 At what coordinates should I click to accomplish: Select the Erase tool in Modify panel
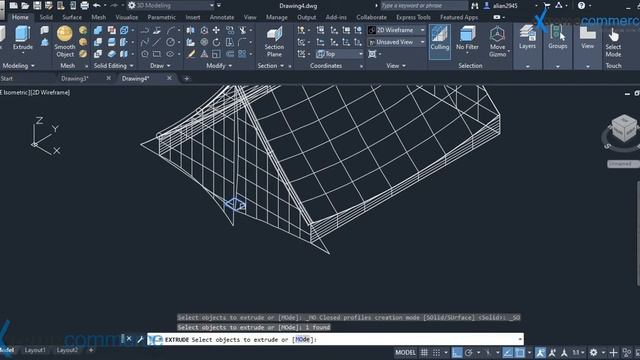[x=191, y=54]
